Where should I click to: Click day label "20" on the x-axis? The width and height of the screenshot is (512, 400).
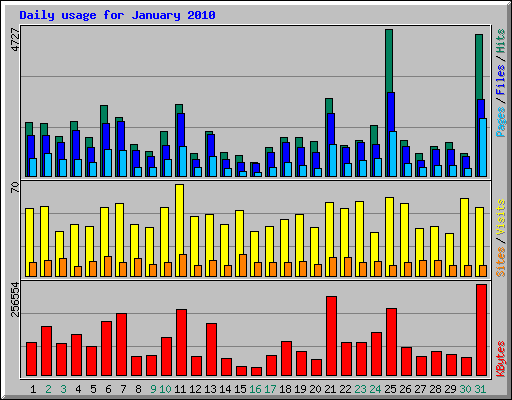pyautogui.click(x=315, y=389)
